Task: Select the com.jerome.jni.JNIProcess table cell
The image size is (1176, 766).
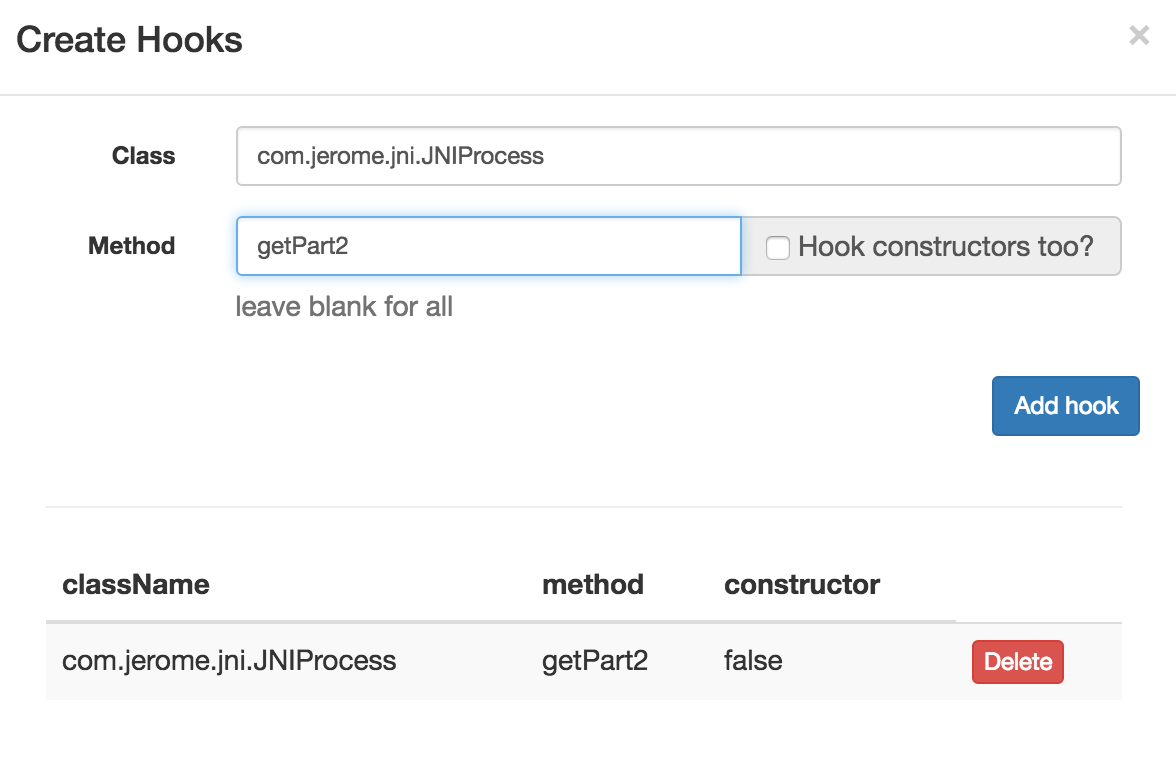Action: coord(229,661)
